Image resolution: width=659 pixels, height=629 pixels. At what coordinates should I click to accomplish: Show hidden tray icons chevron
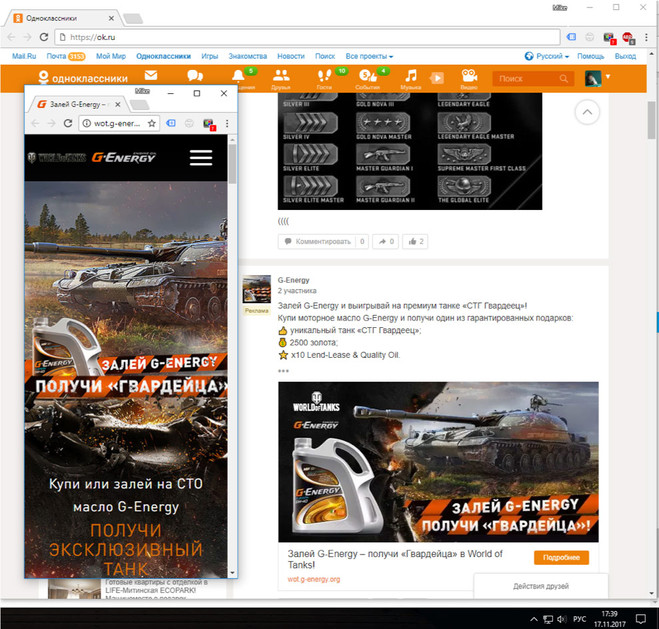click(534, 619)
